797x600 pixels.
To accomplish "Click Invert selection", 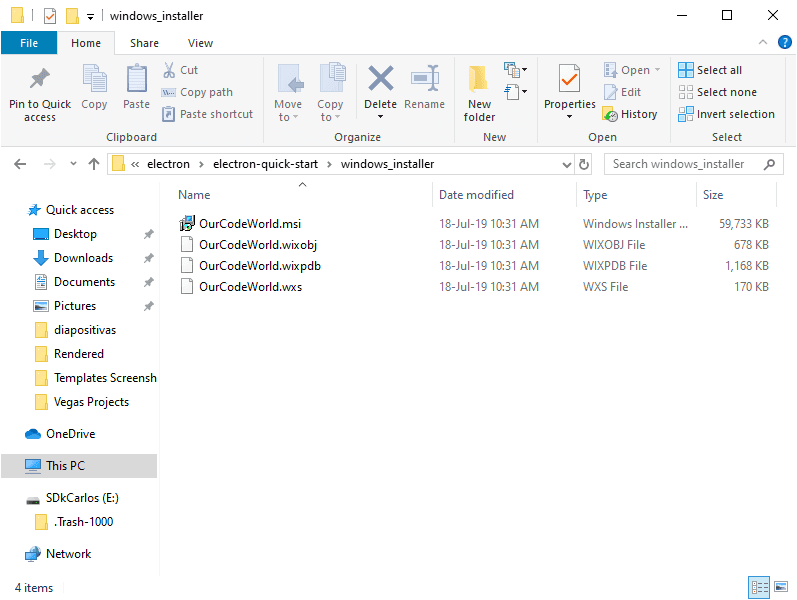I will 726,114.
